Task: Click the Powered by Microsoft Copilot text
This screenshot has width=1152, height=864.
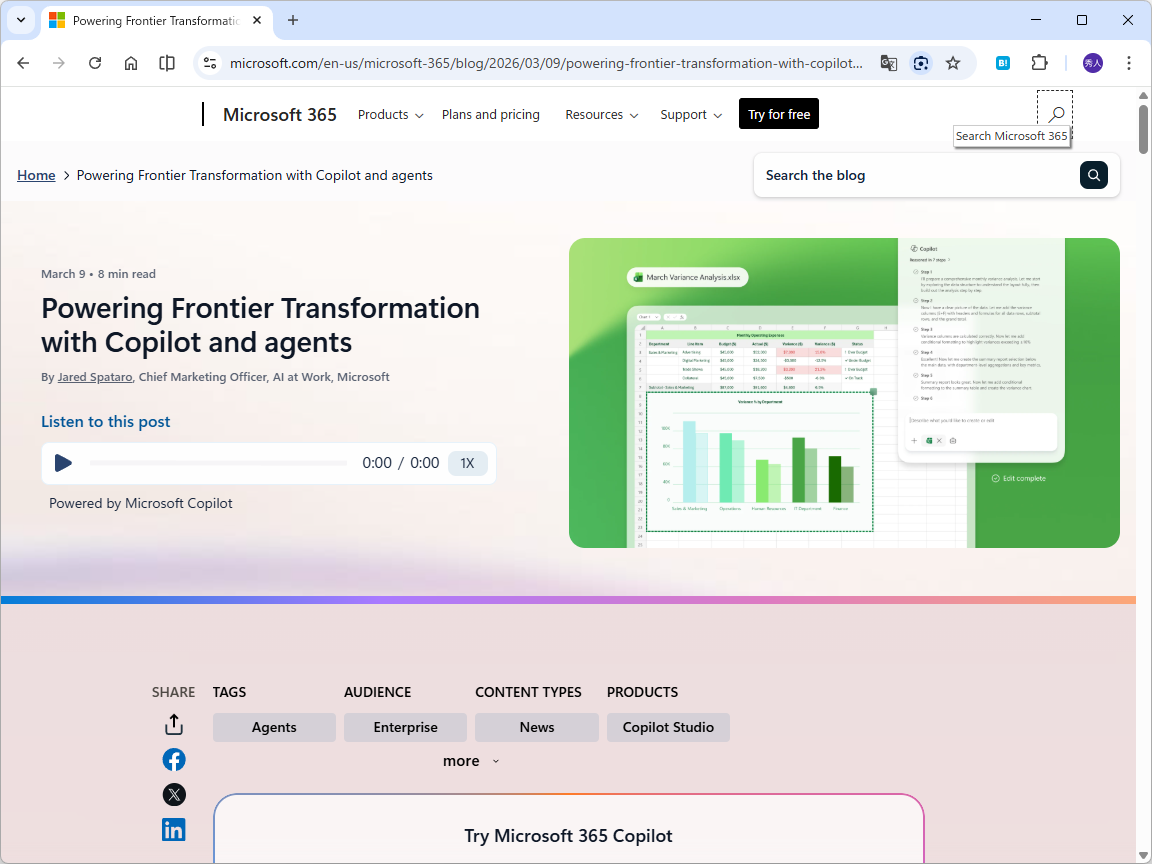Action: (x=140, y=503)
